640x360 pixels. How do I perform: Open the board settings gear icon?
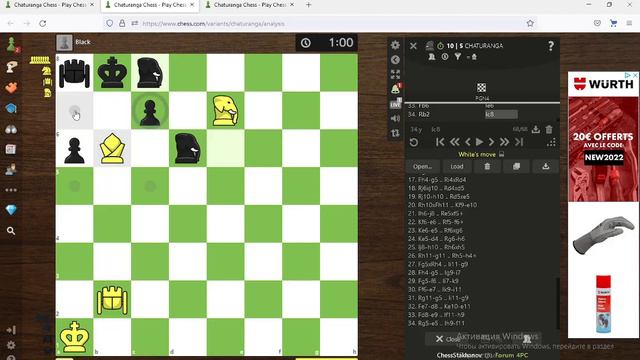pos(395,45)
